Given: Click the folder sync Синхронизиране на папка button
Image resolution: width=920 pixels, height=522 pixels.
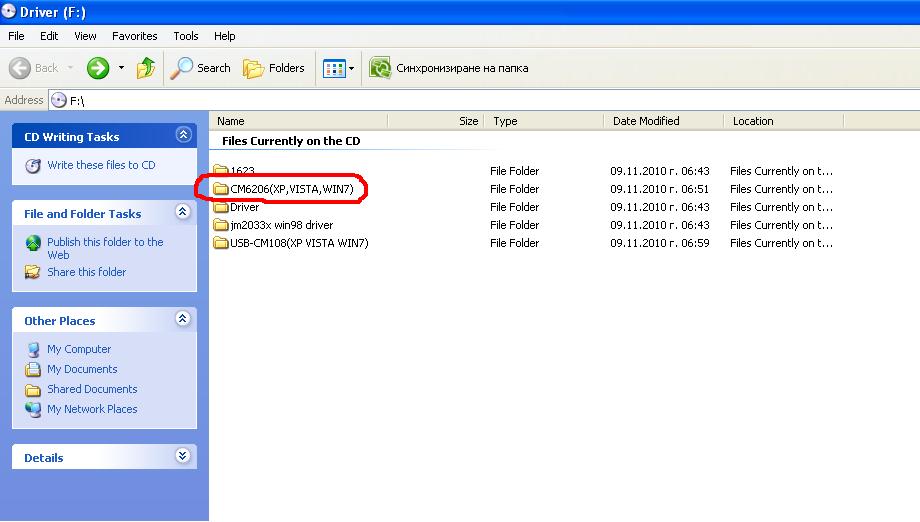Looking at the screenshot, I should 449,68.
